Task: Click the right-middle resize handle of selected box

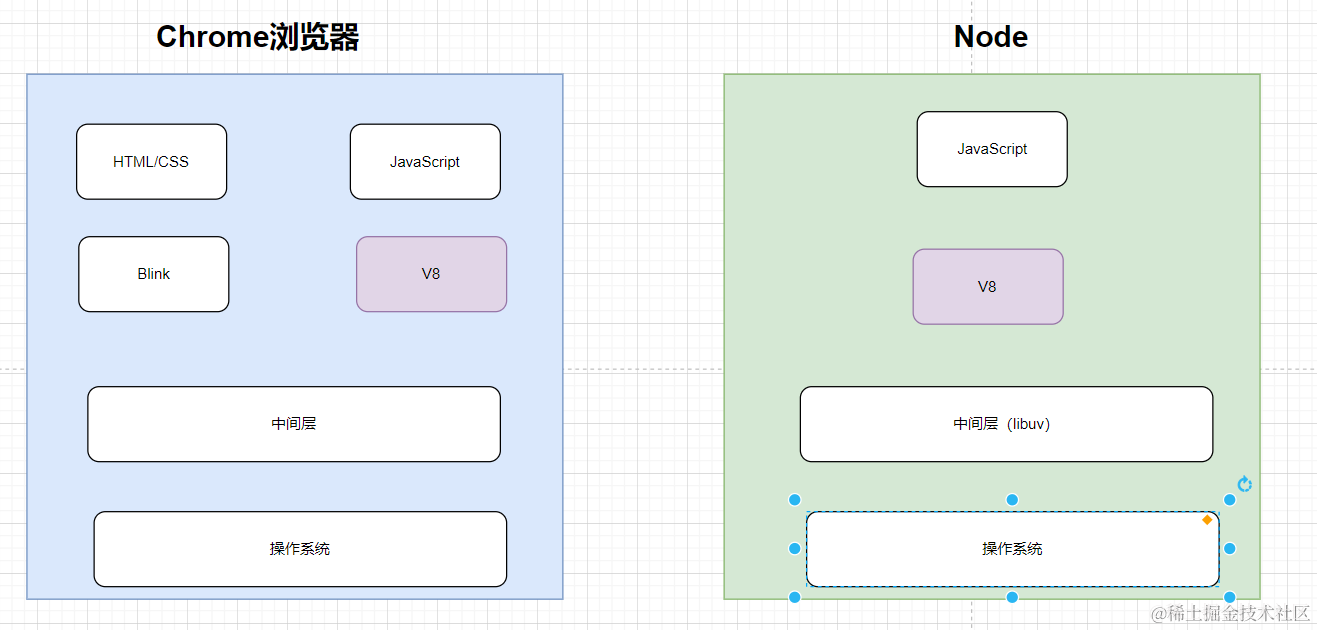Action: (x=1230, y=548)
